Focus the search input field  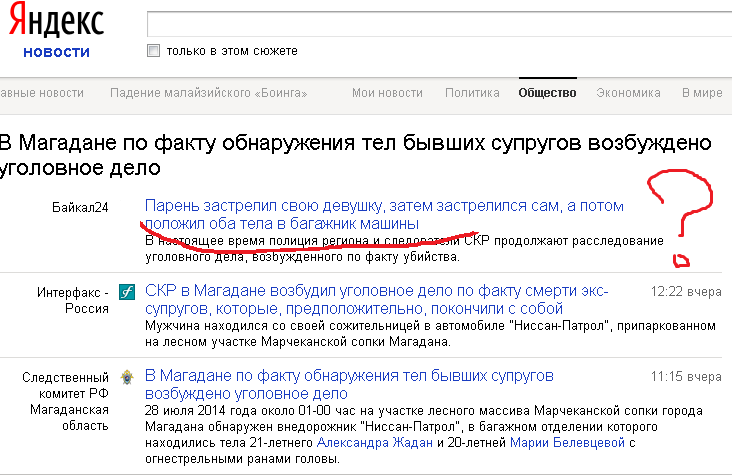[439, 24]
